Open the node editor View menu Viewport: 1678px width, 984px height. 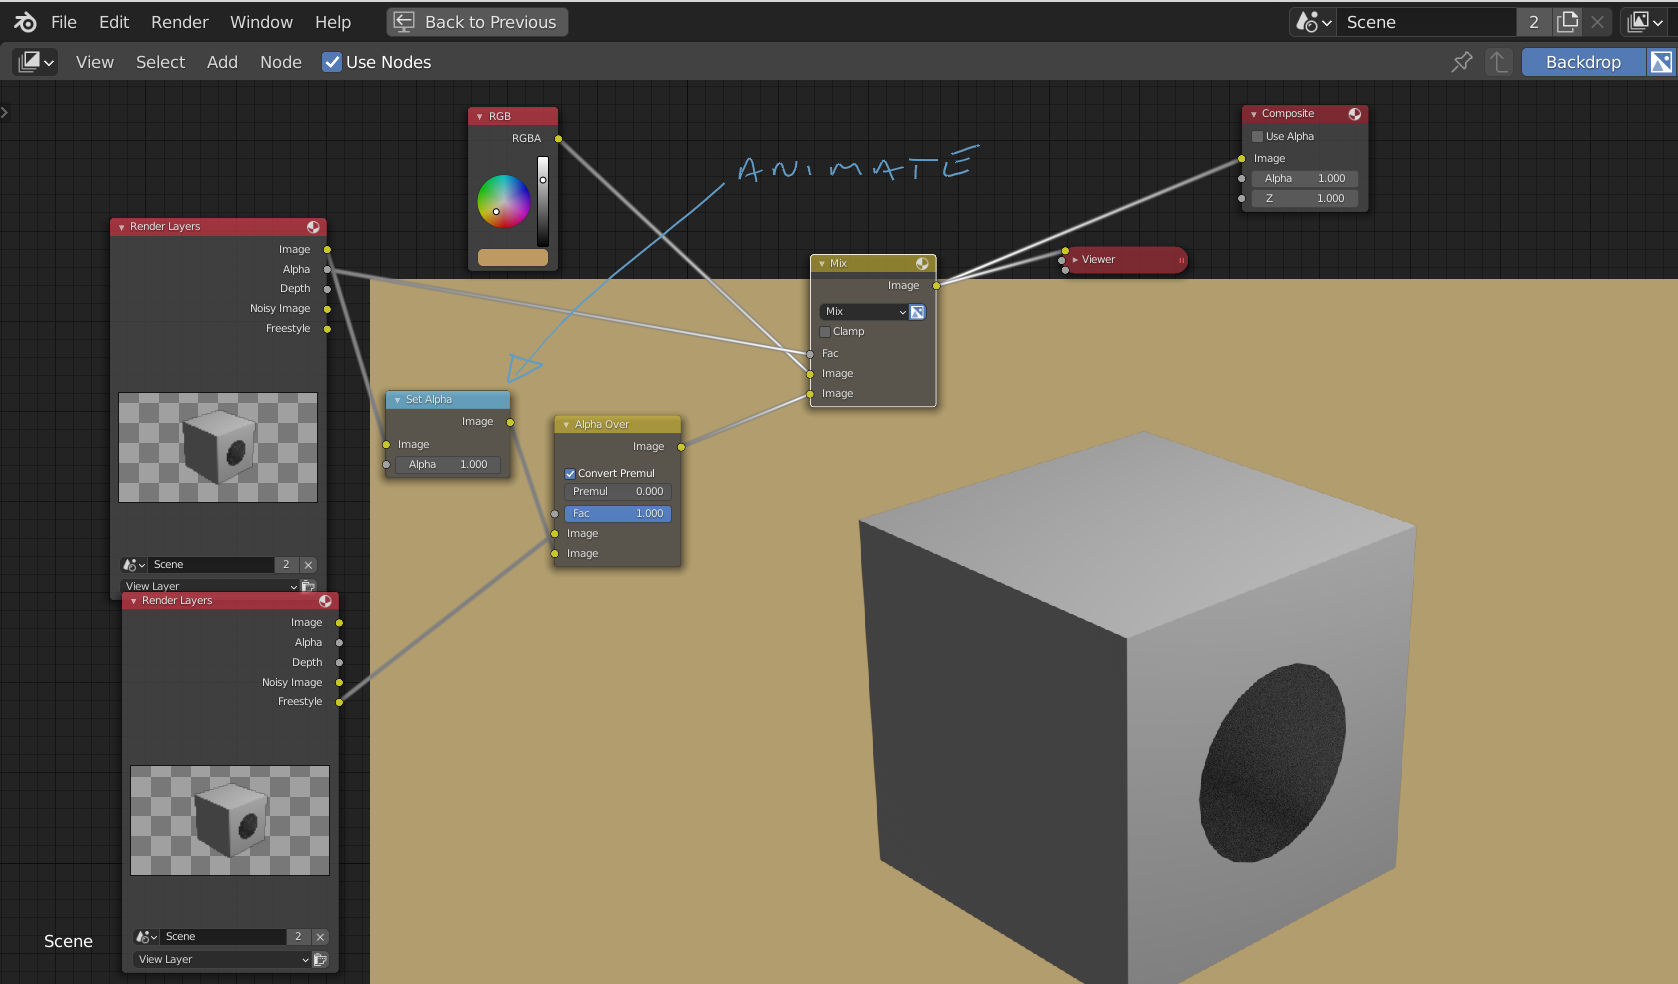tap(95, 62)
